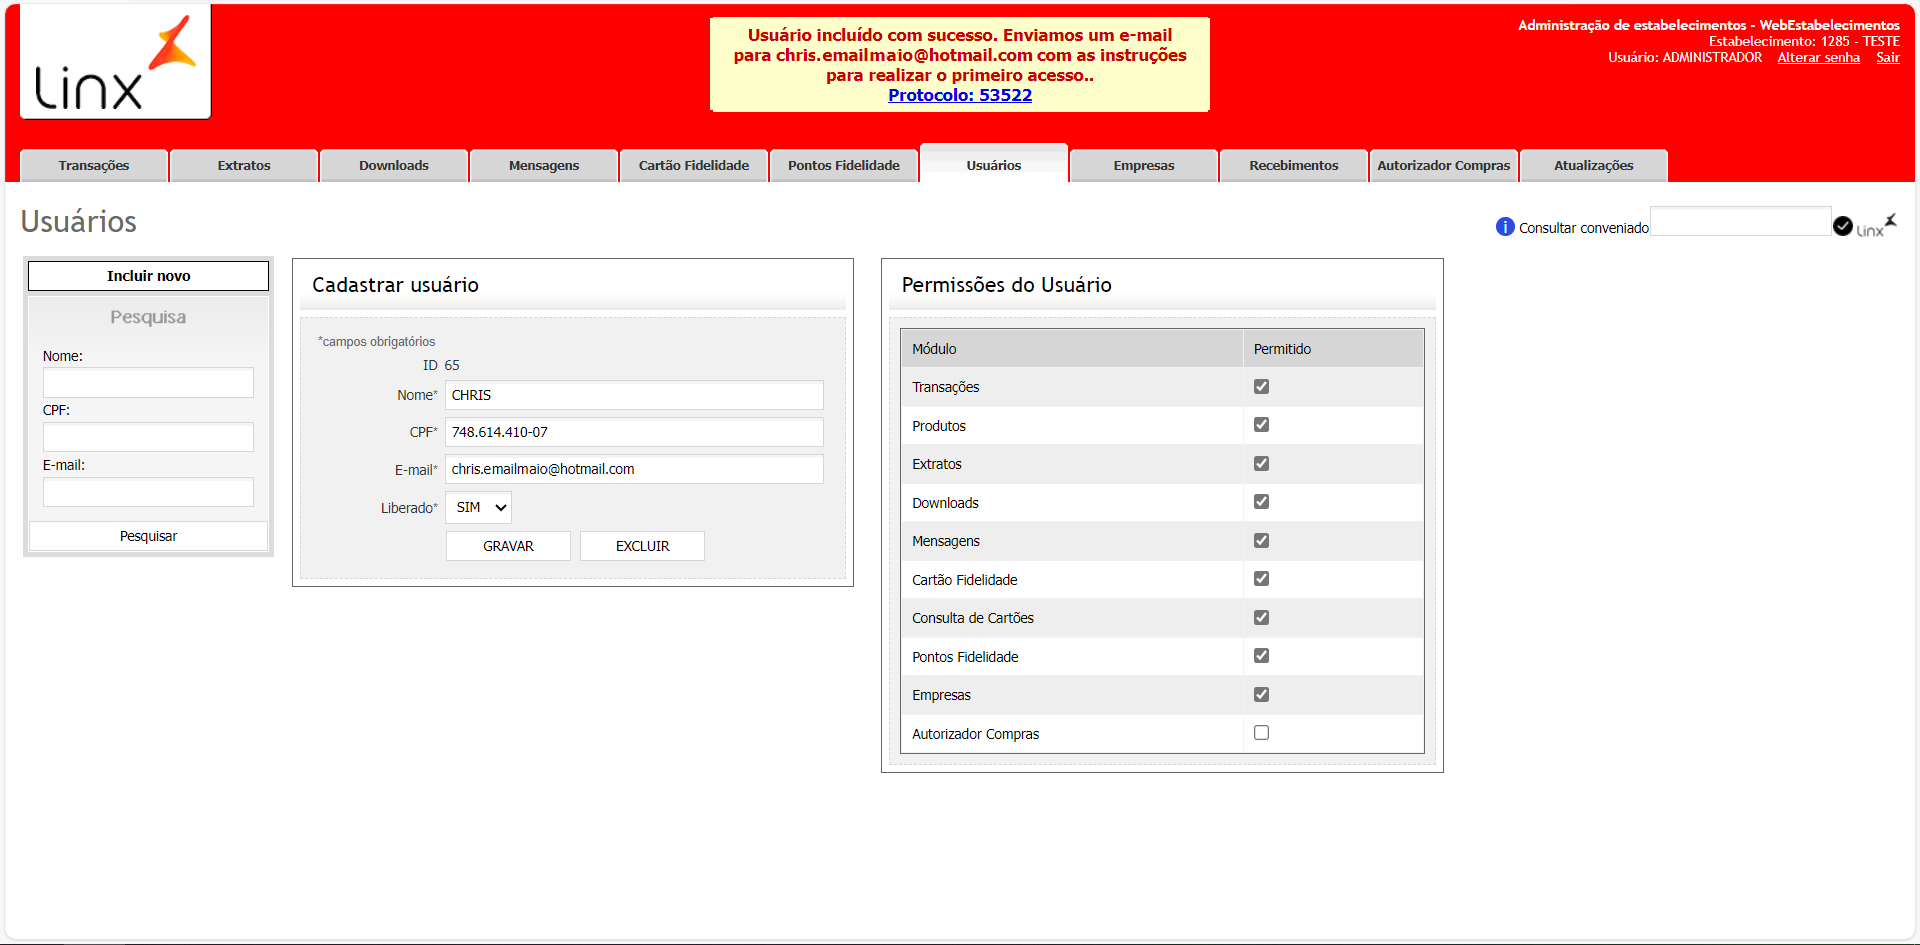Open the Empresas tab
This screenshot has width=1920, height=945.
[x=1144, y=165]
